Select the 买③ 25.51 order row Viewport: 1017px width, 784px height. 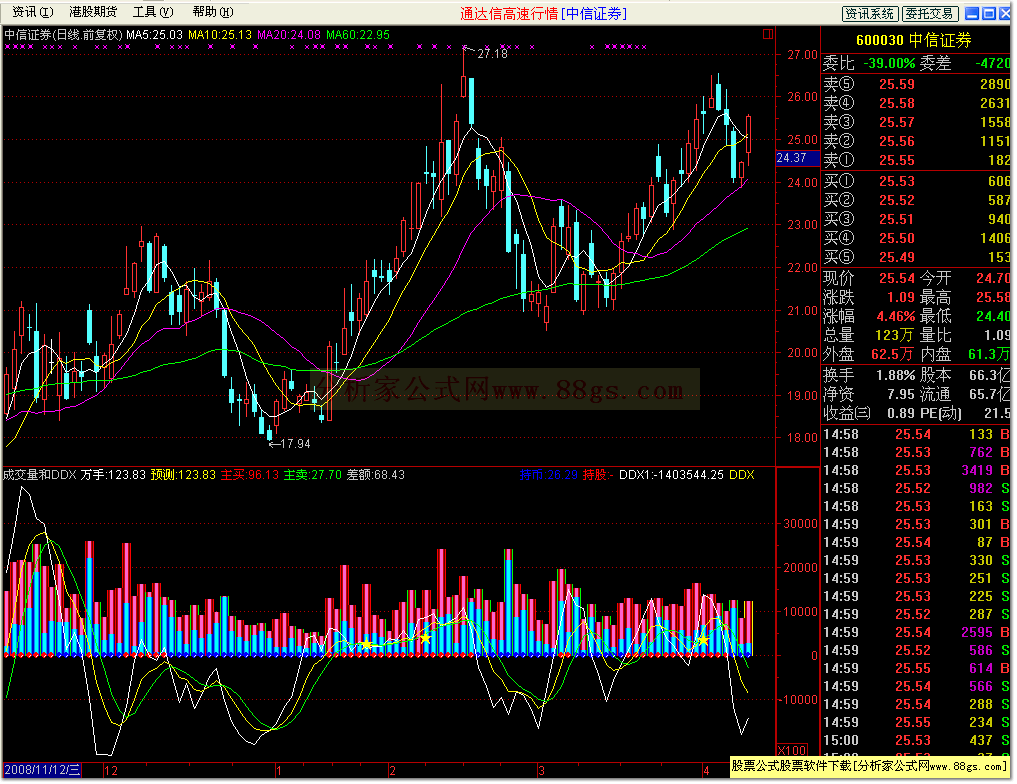(x=916, y=220)
